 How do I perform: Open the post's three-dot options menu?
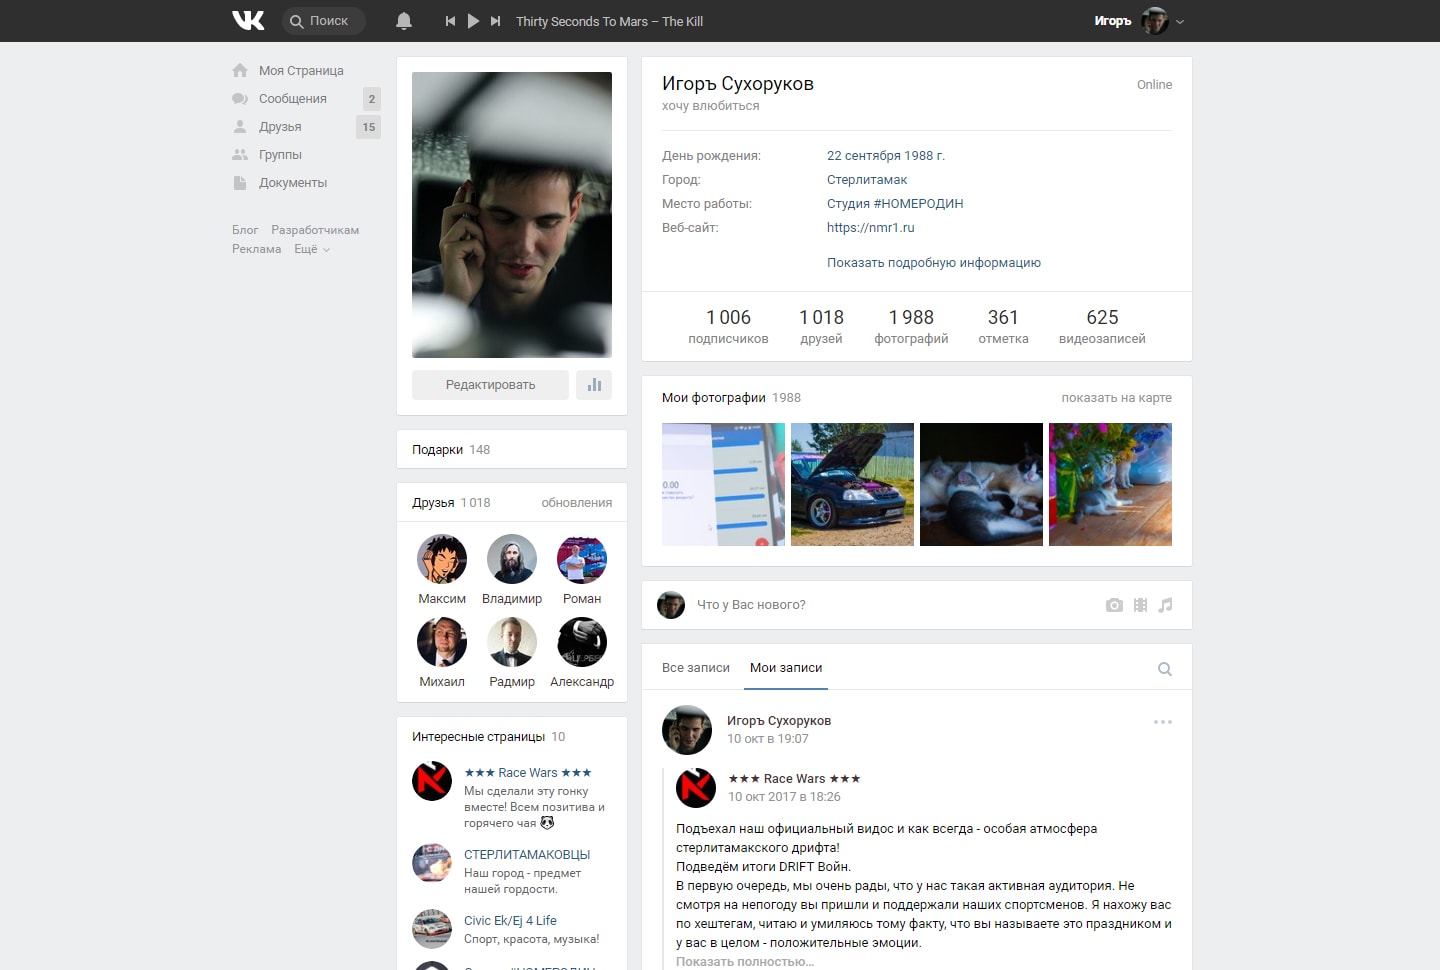click(x=1162, y=722)
